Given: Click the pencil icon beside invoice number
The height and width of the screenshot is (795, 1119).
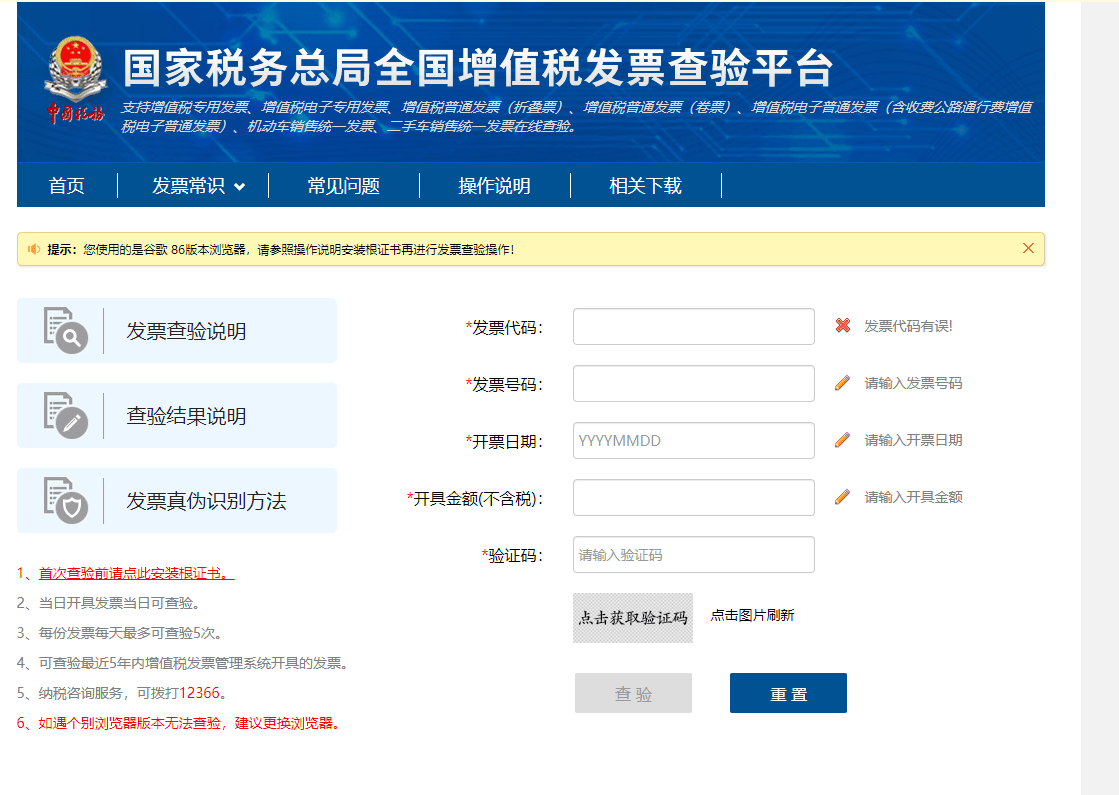Looking at the screenshot, I should coord(843,383).
